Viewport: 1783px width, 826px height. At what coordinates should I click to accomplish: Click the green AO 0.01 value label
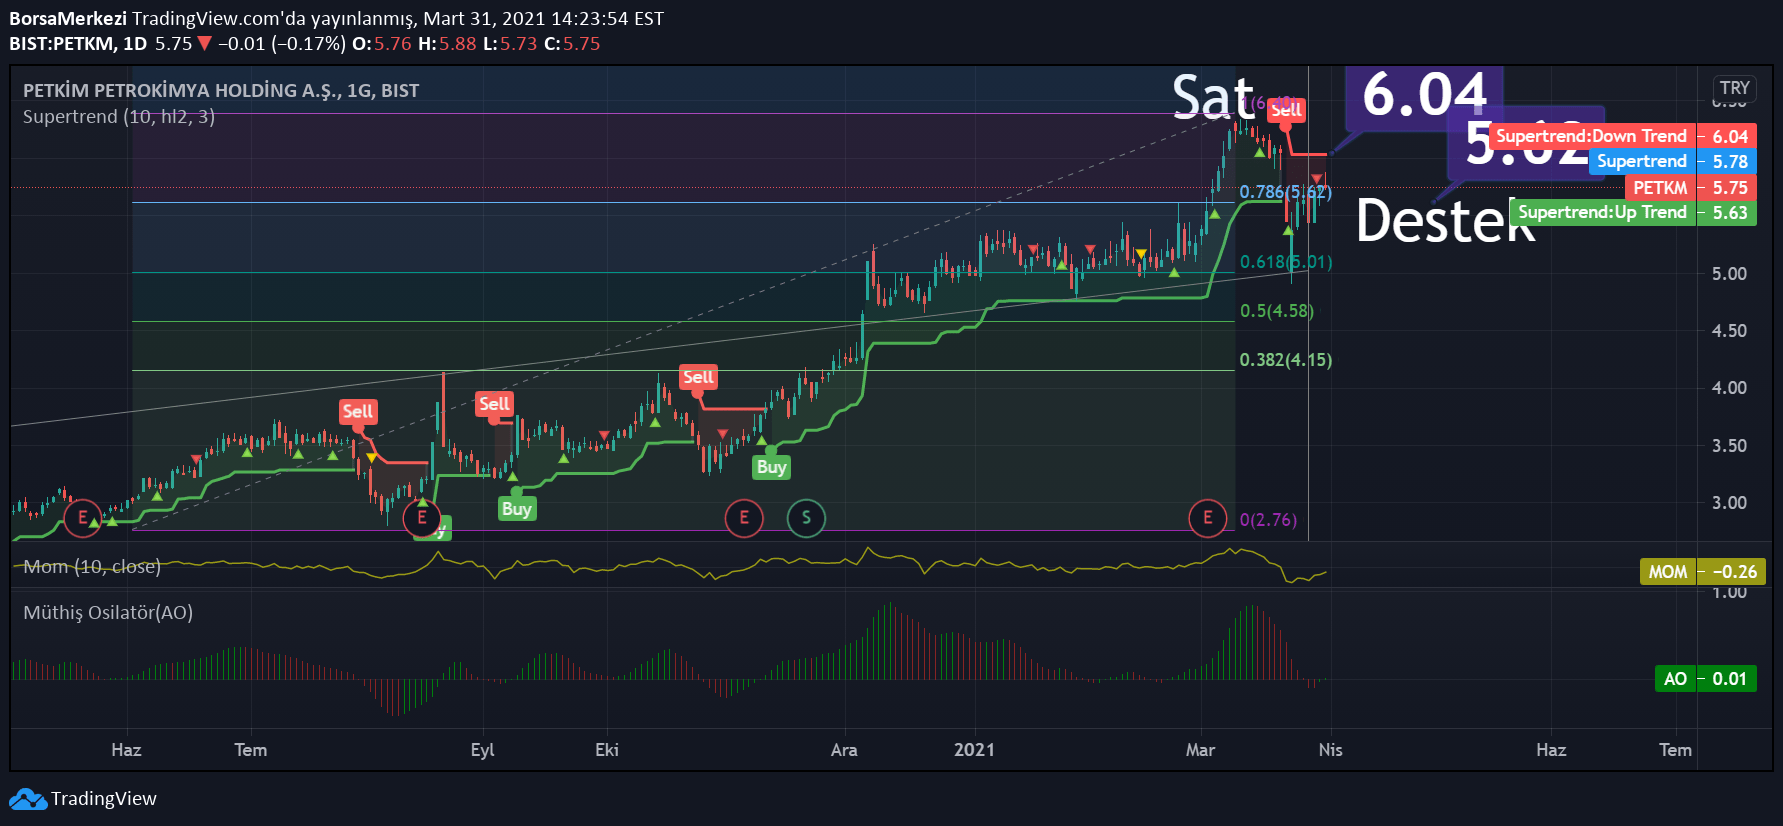(1706, 679)
